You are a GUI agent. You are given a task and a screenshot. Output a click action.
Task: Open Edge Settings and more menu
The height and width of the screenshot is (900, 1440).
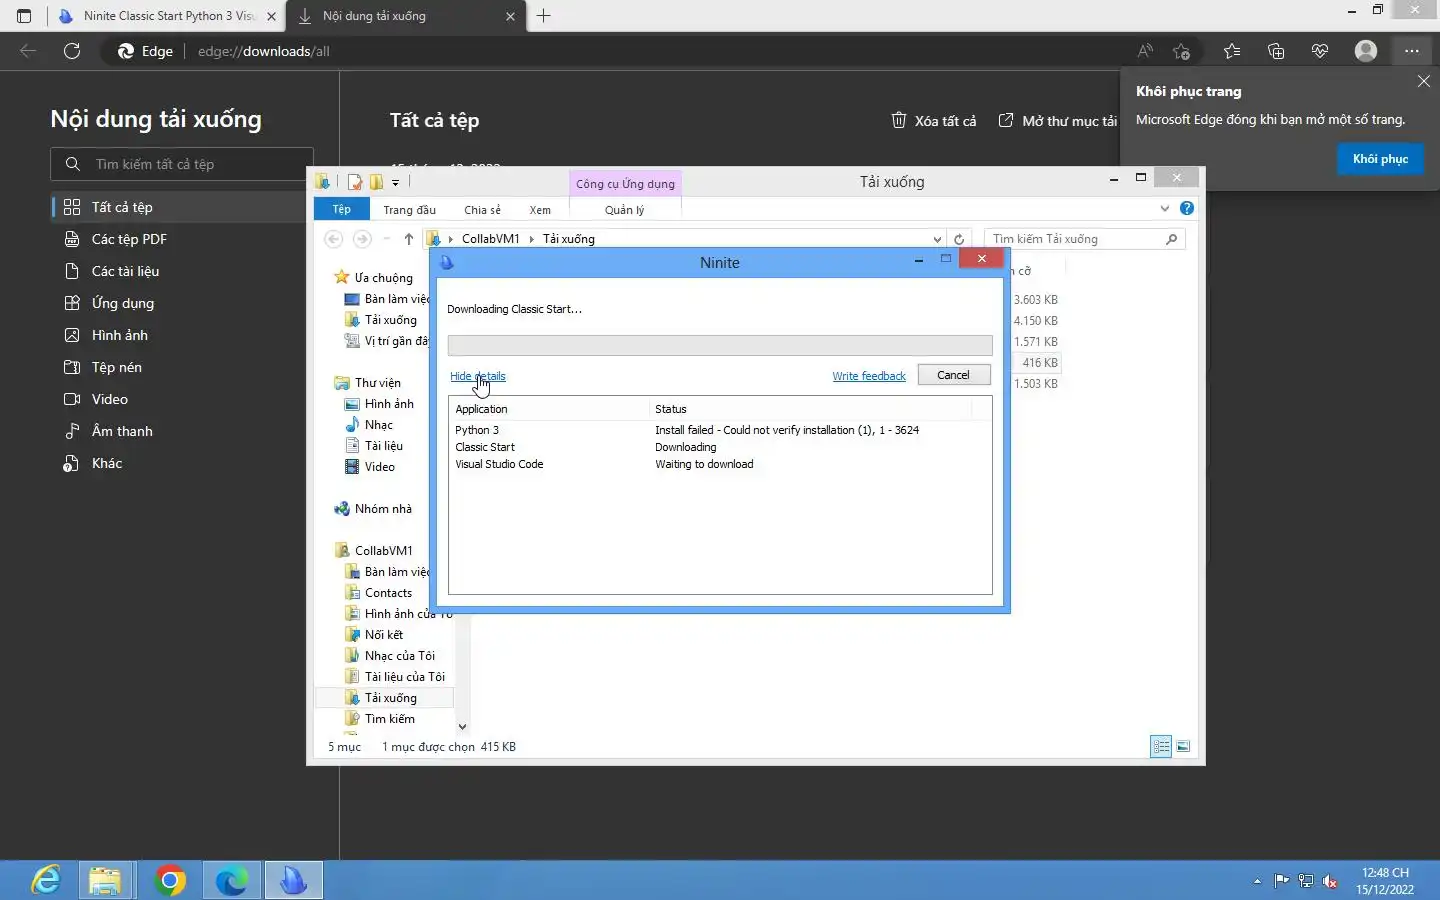pyautogui.click(x=1411, y=51)
